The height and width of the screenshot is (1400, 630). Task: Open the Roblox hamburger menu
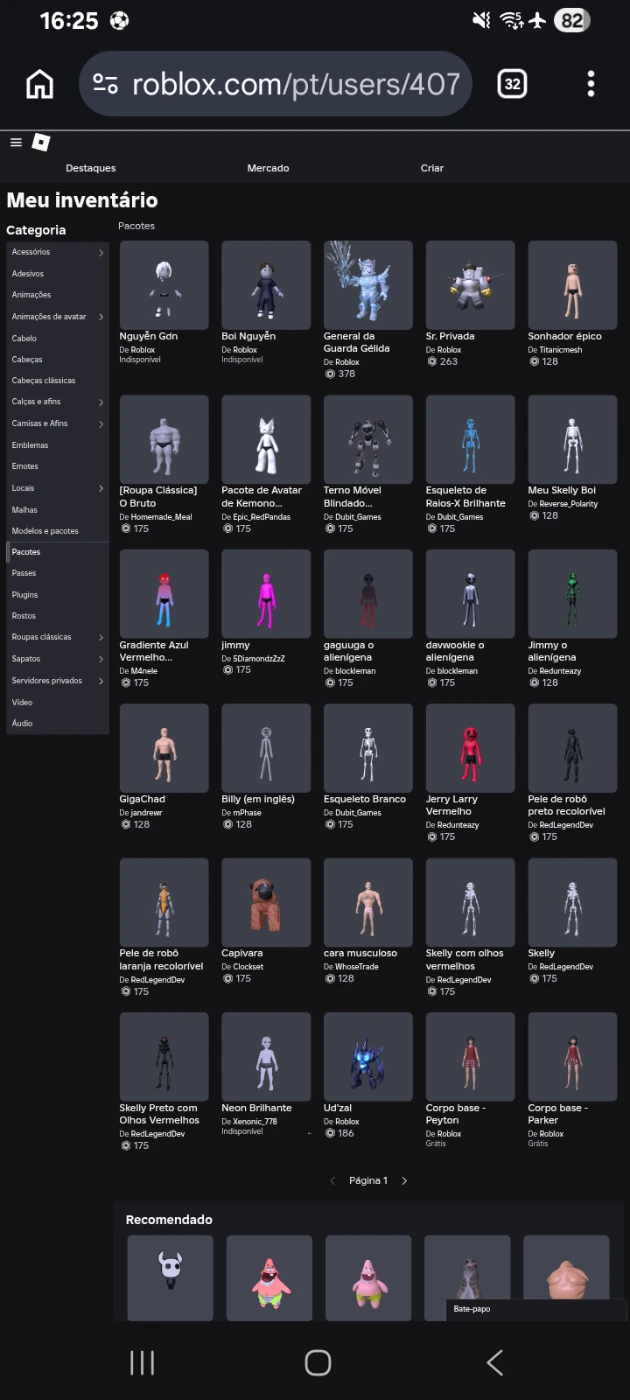[x=16, y=142]
